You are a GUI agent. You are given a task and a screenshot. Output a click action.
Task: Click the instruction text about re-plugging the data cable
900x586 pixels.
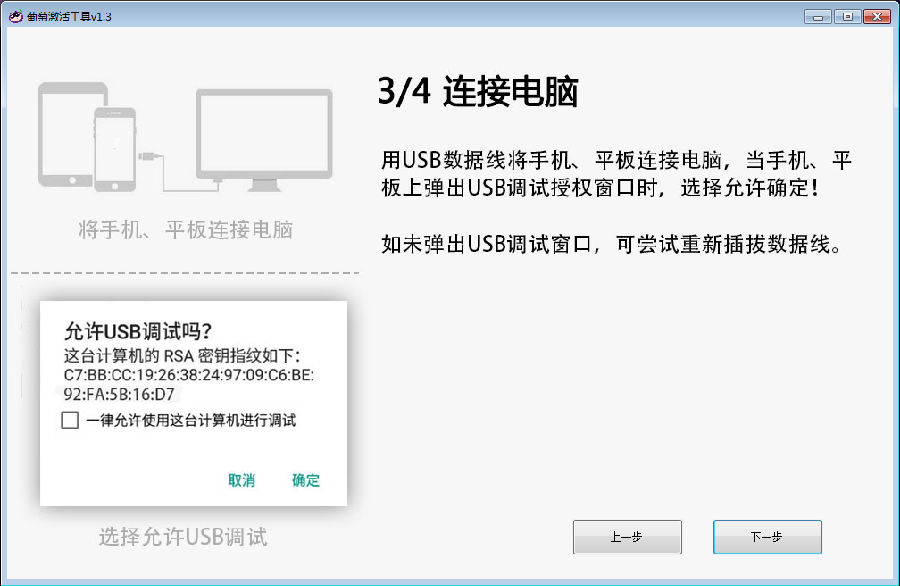[612, 245]
